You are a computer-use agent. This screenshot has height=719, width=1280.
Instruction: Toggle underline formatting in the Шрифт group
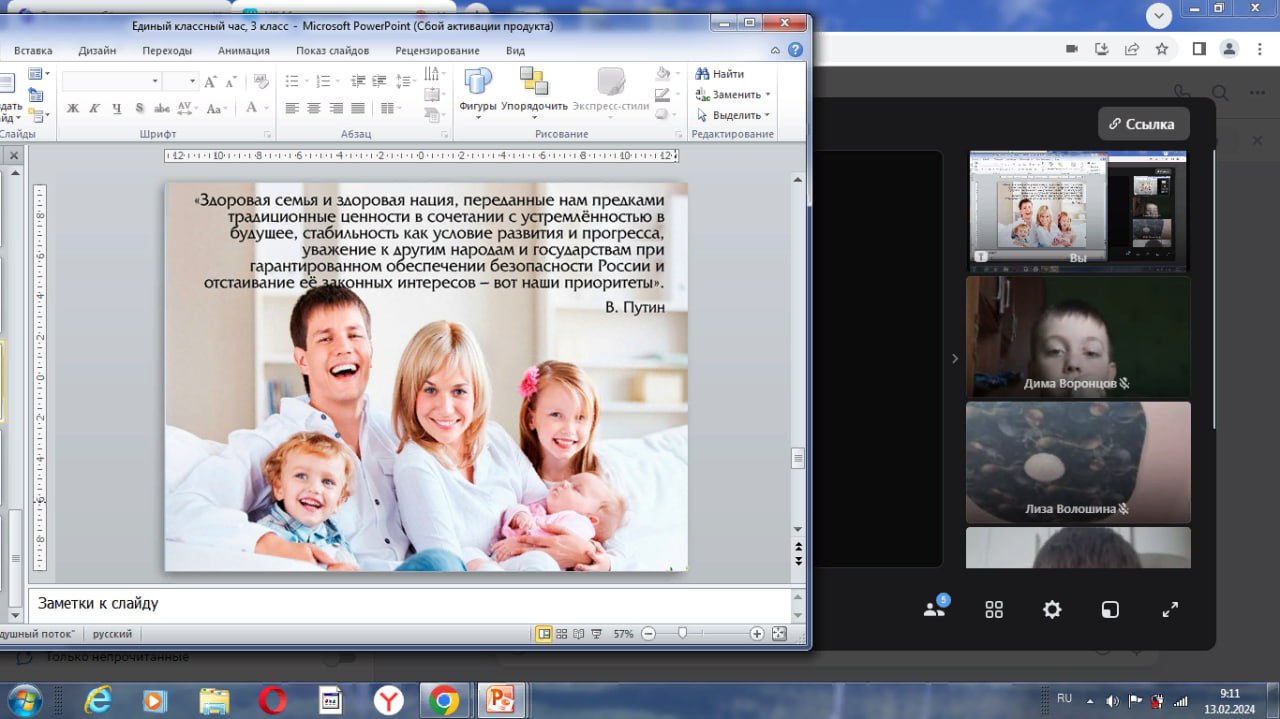117,108
